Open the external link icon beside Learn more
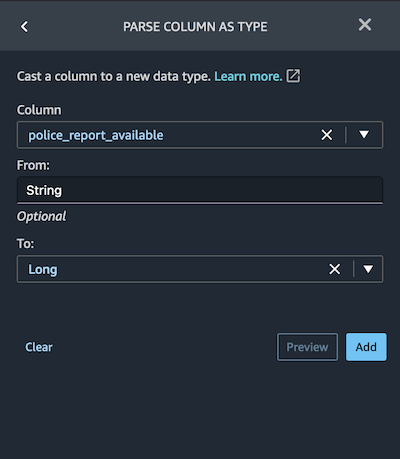This screenshot has height=459, width=400. [293, 76]
